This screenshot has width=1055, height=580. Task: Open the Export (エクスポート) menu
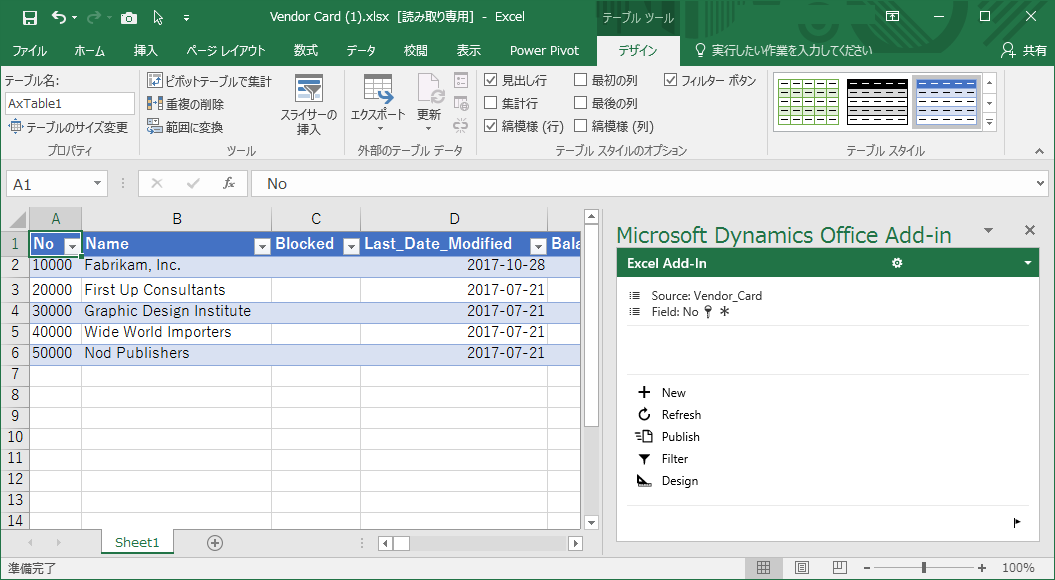pos(378,105)
